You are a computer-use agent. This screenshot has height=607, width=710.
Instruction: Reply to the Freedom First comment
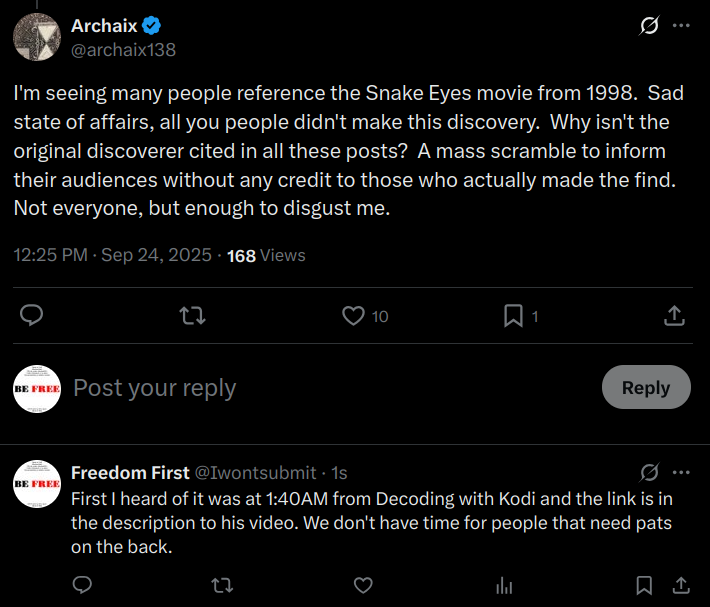(83, 585)
